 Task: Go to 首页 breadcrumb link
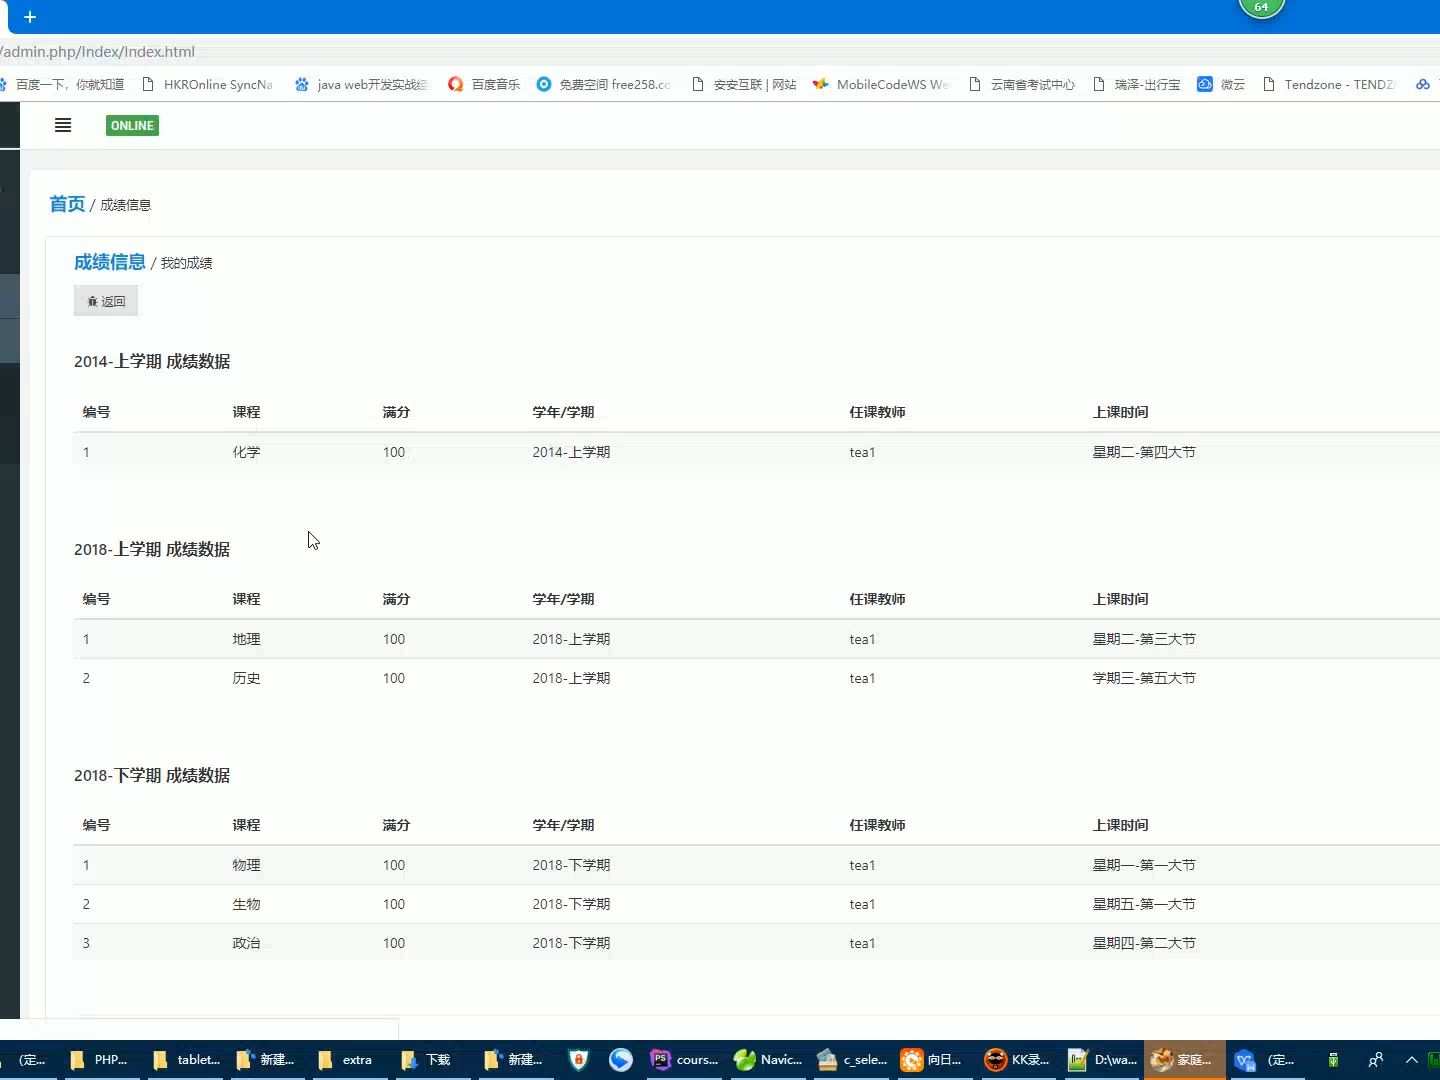(67, 204)
